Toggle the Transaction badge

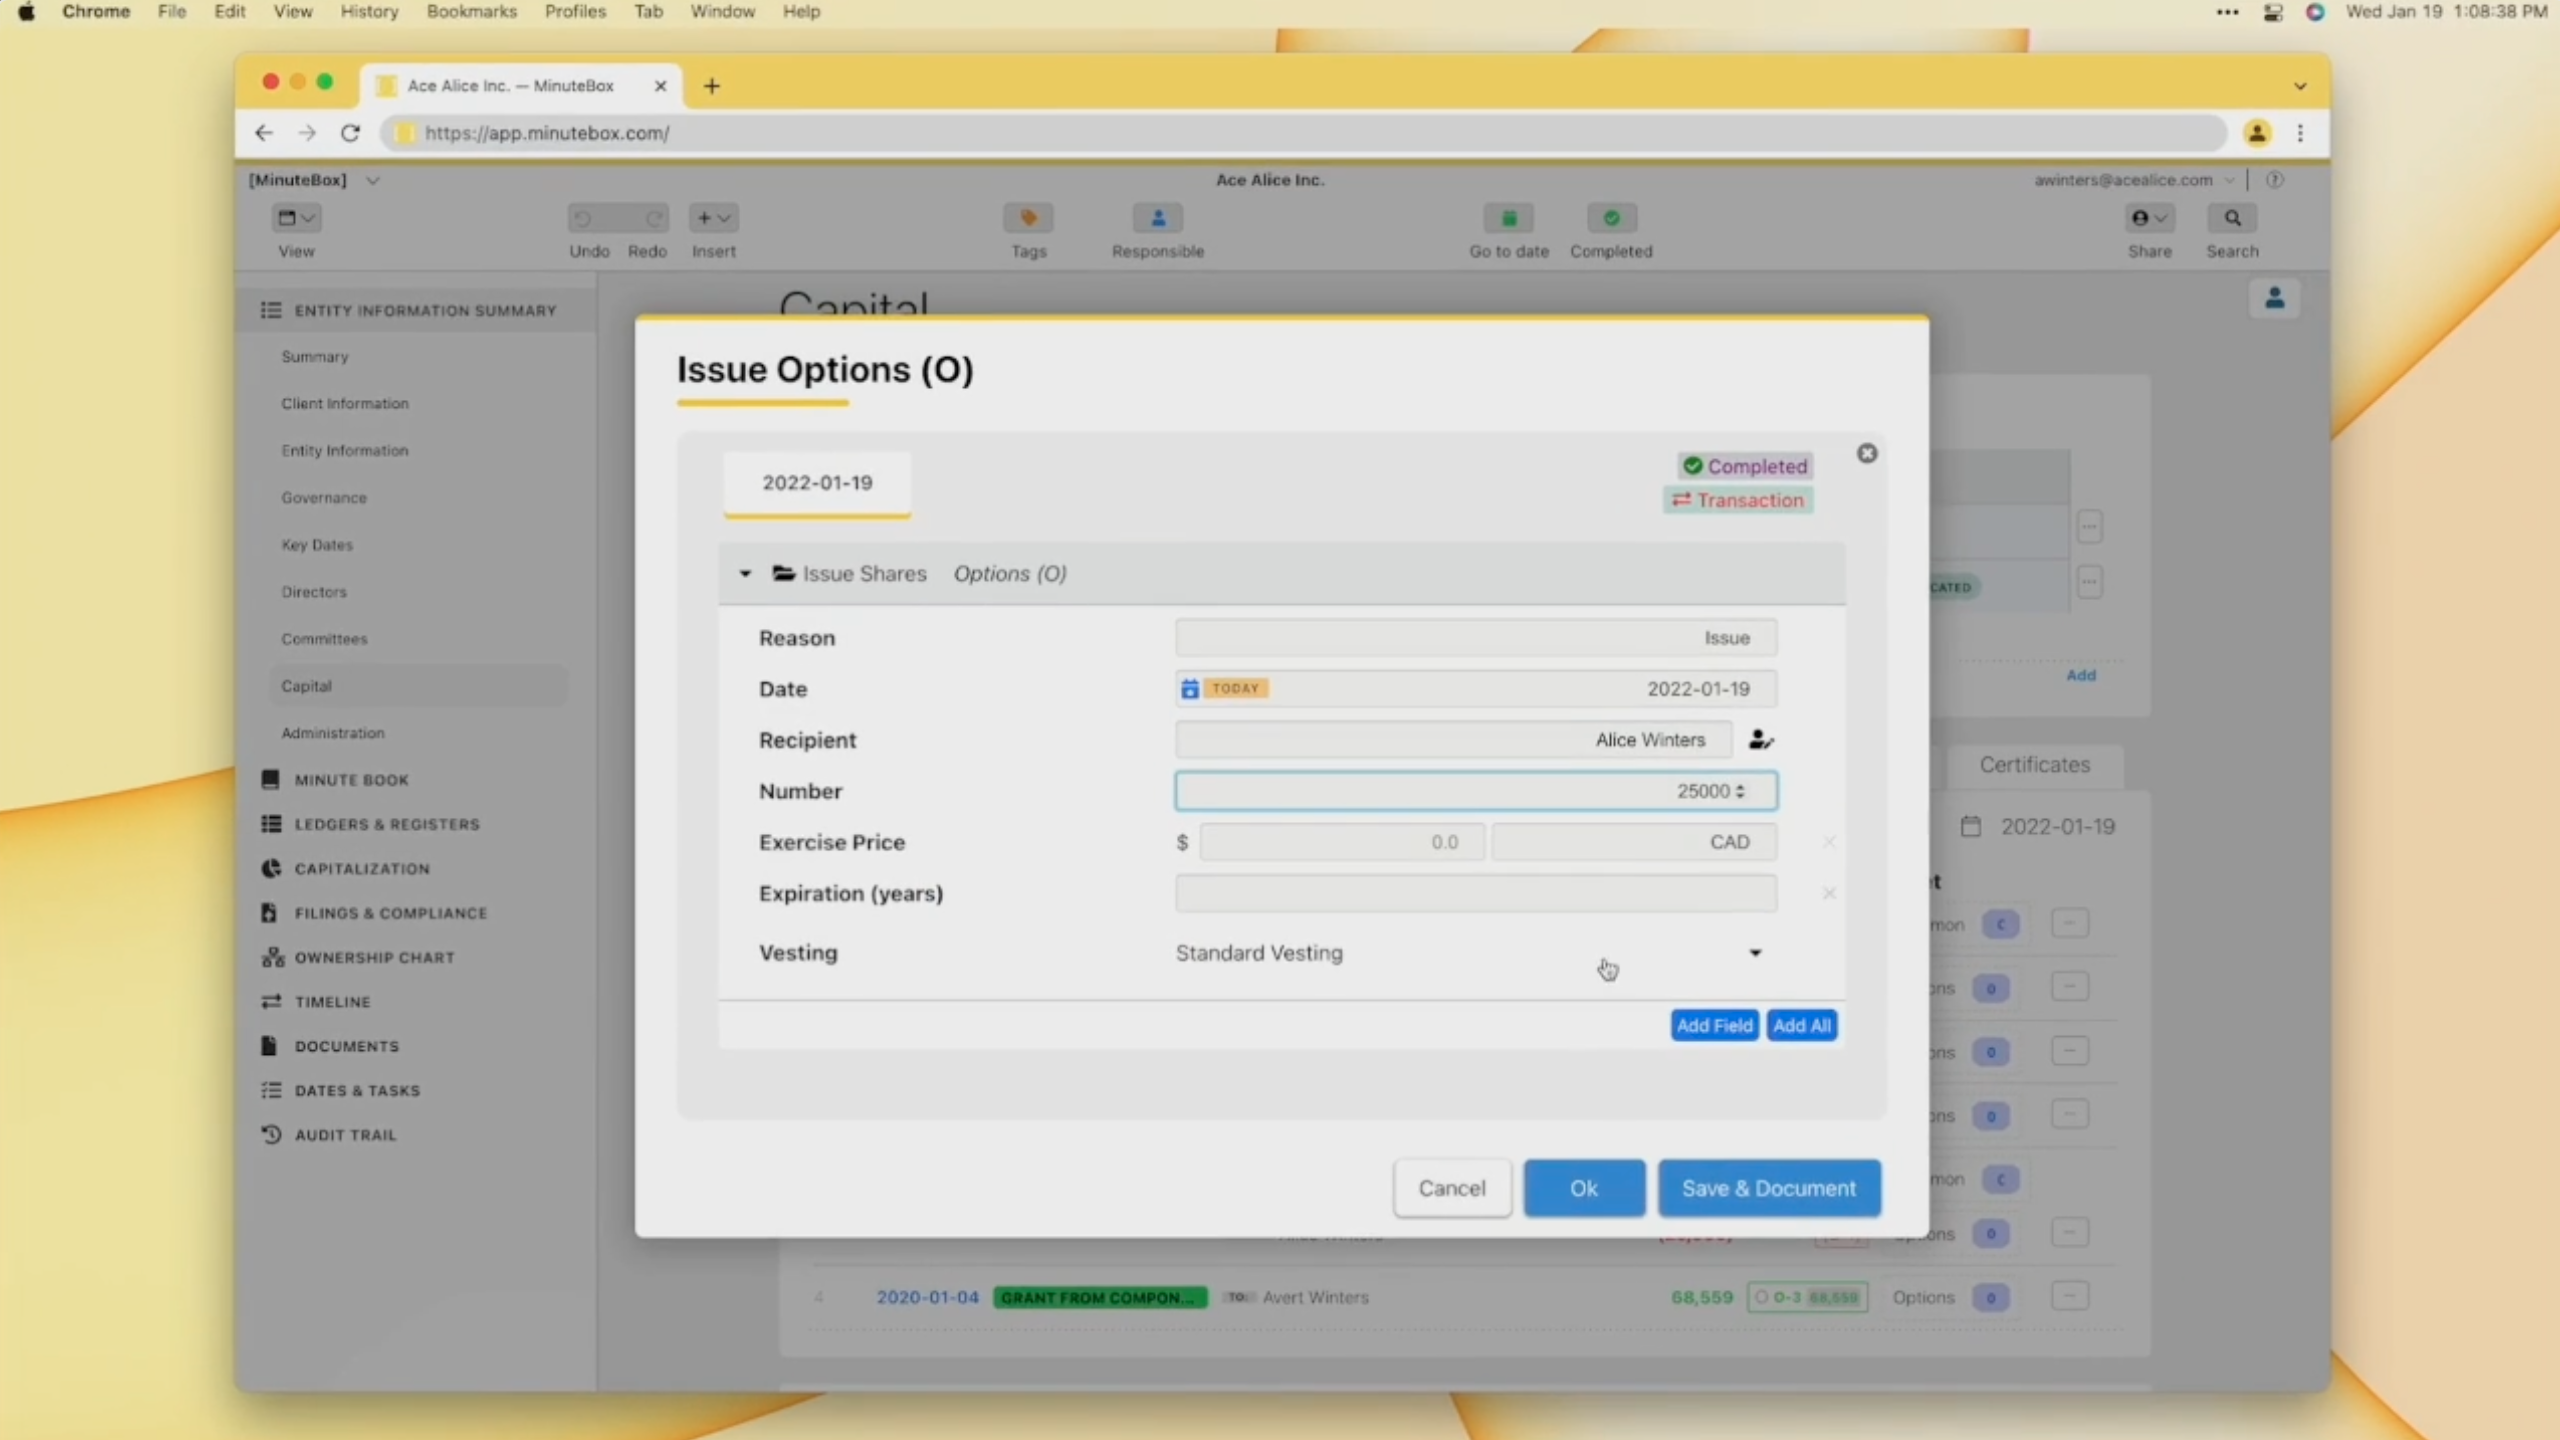point(1738,500)
